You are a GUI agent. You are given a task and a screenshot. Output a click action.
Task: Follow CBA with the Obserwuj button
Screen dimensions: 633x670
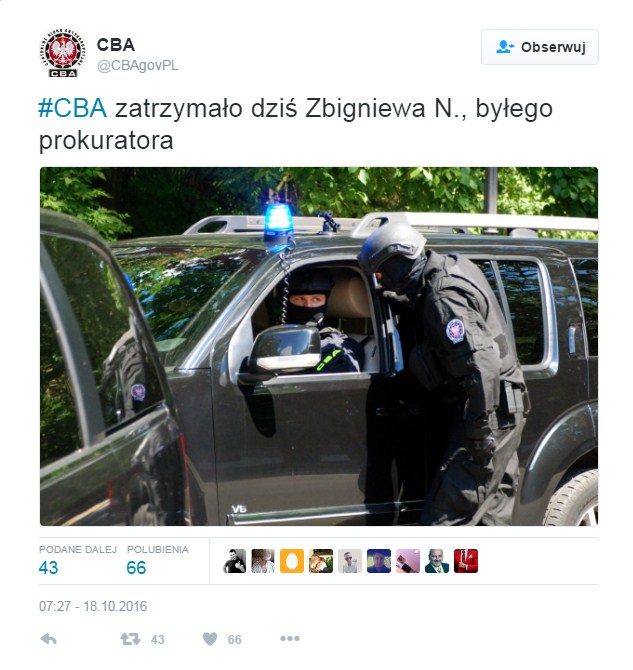tap(540, 47)
